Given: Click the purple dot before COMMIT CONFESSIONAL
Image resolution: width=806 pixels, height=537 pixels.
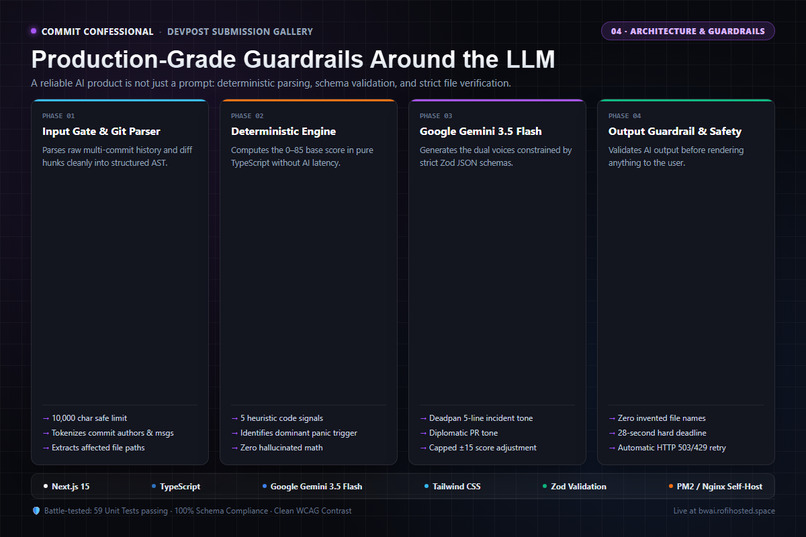Looking at the screenshot, I should tap(33, 31).
